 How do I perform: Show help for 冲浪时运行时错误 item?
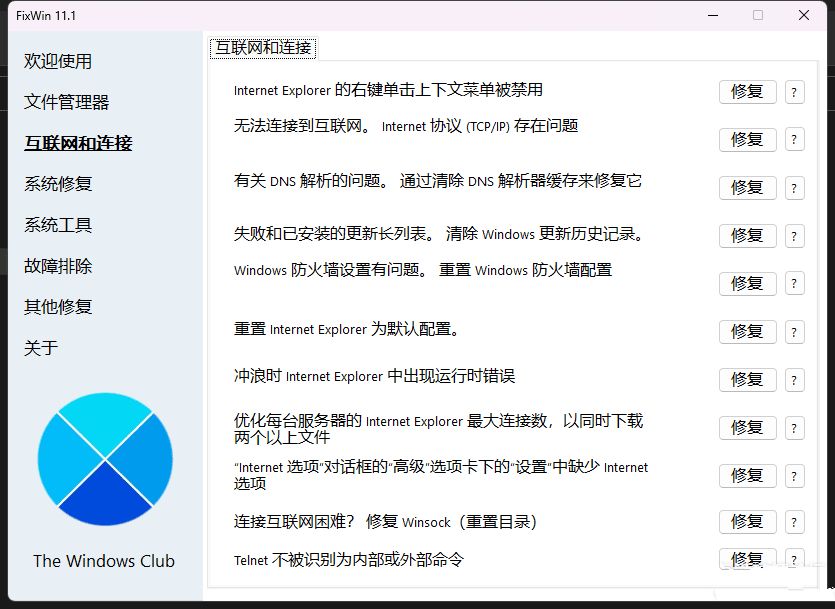(794, 380)
